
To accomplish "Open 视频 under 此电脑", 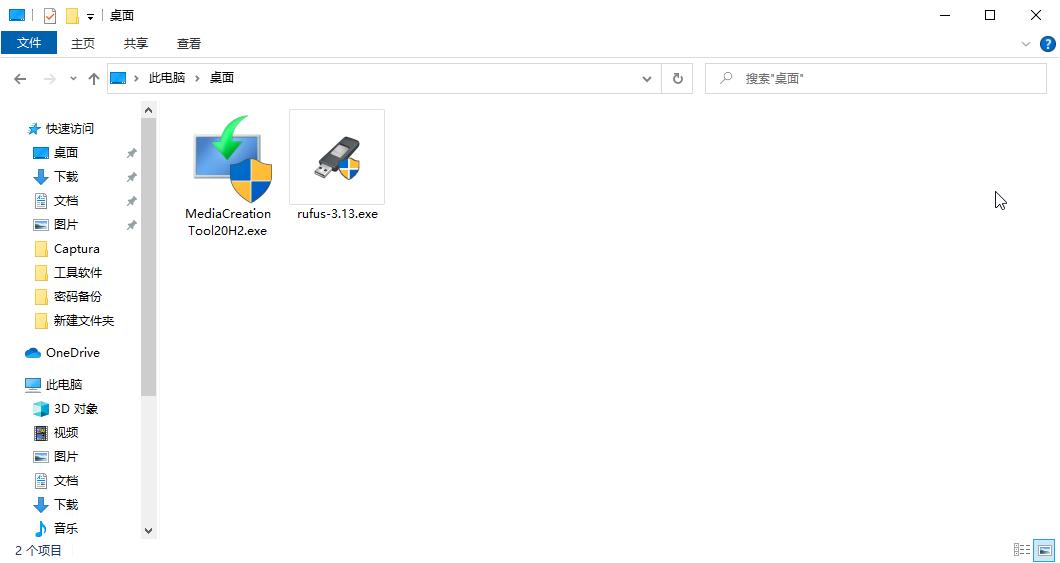I will [x=66, y=433].
